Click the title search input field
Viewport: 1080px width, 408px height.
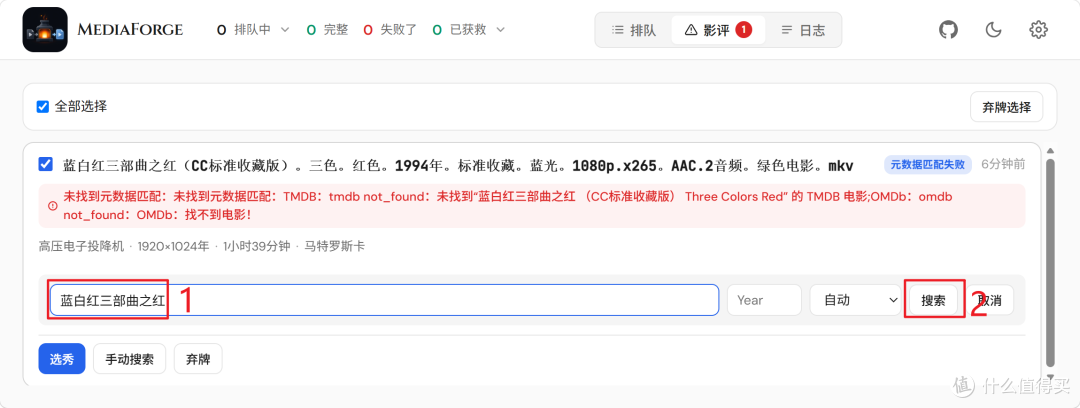384,300
